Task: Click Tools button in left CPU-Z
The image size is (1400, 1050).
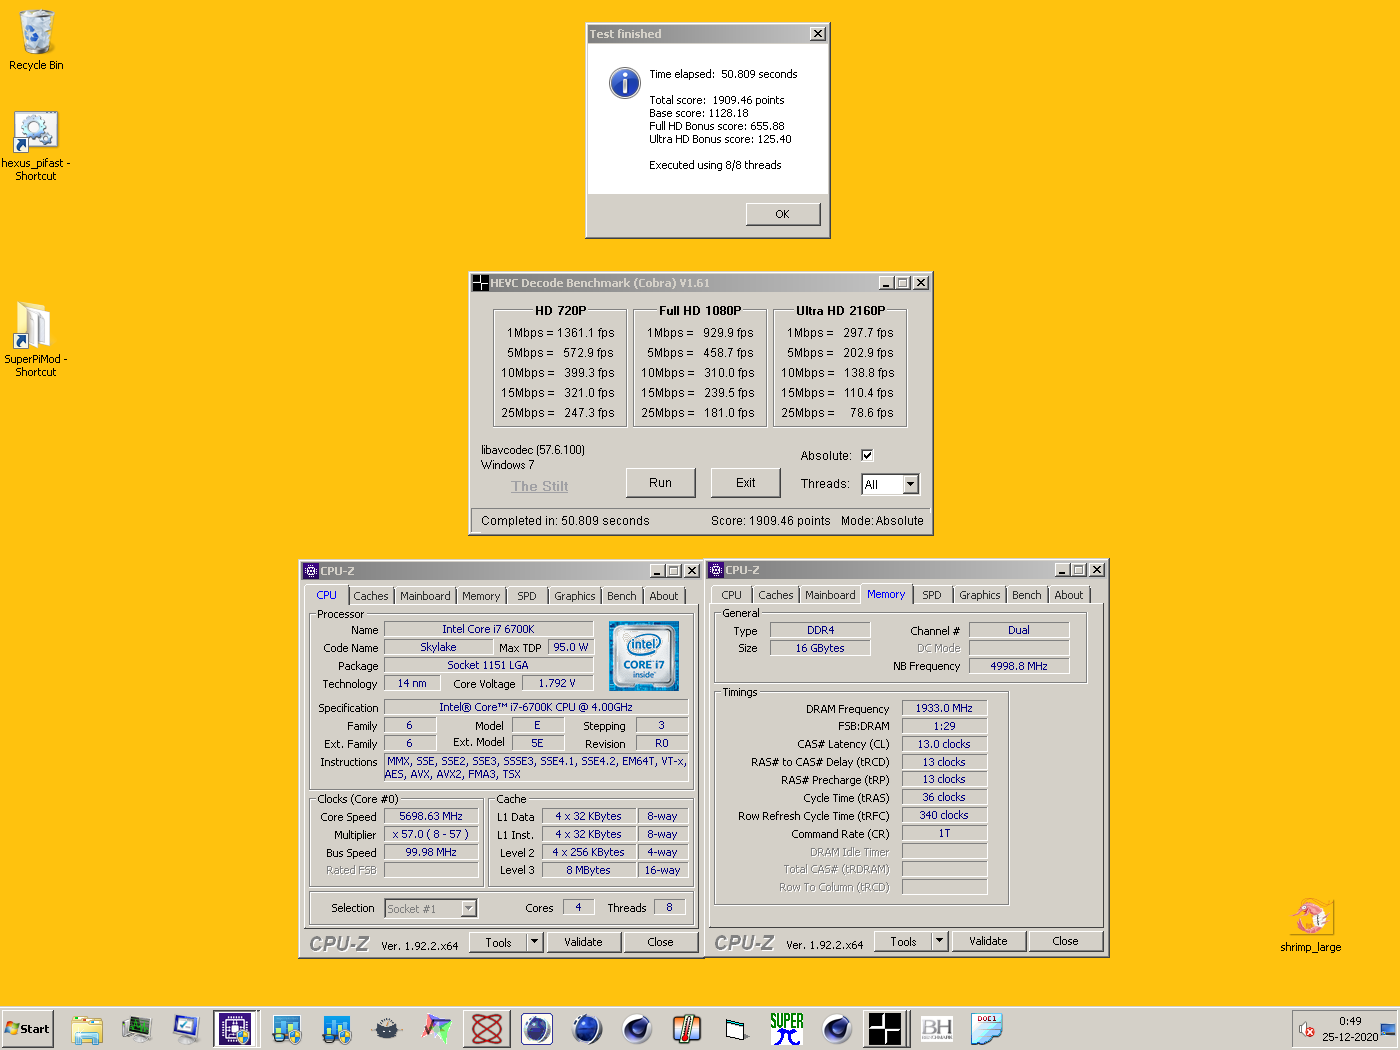Action: click(x=498, y=942)
